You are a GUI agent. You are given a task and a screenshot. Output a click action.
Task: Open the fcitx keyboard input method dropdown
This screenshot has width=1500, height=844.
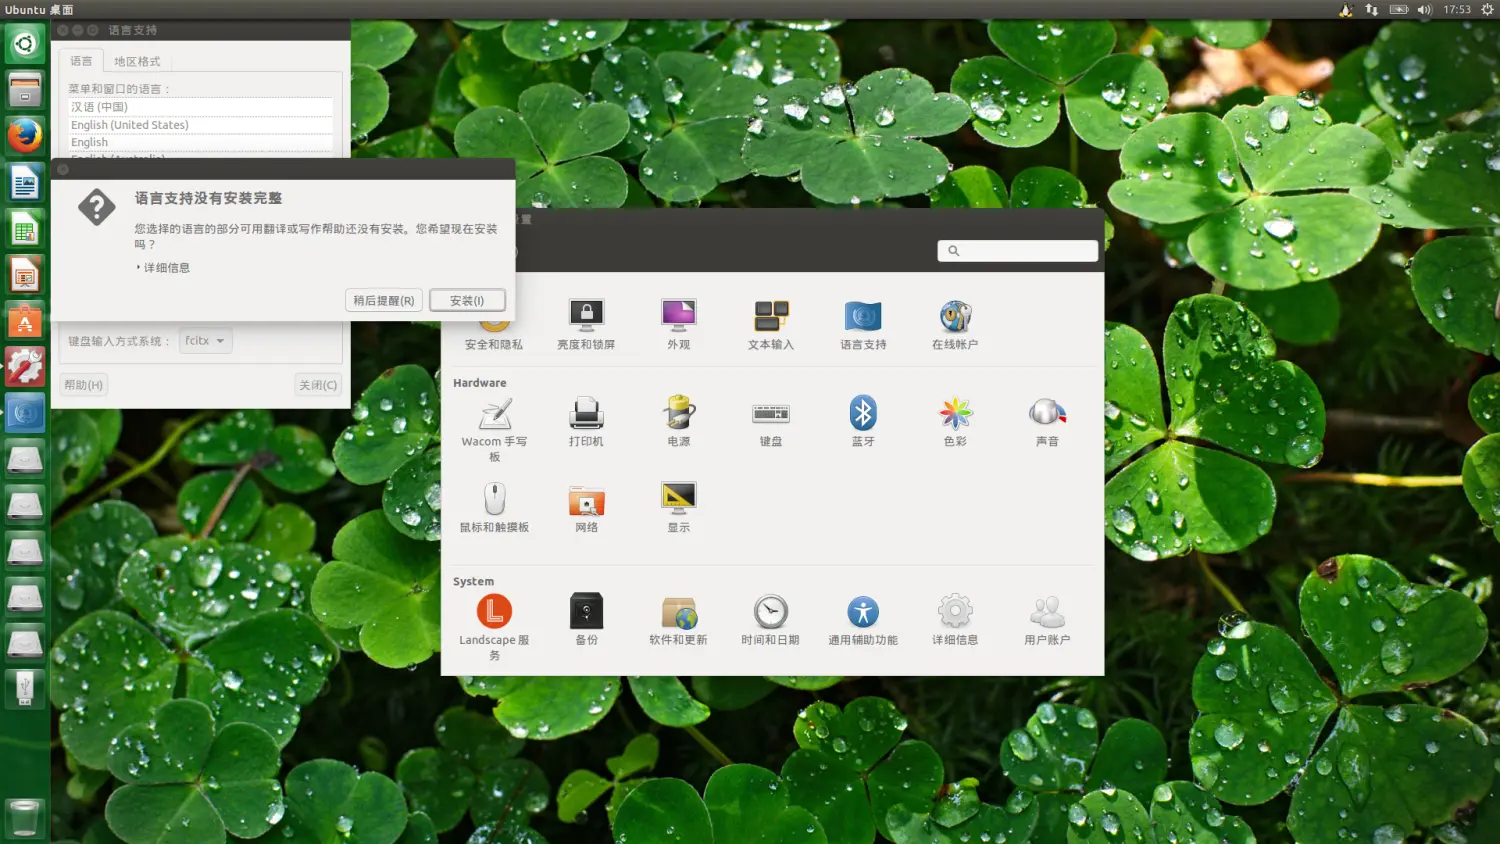click(205, 341)
